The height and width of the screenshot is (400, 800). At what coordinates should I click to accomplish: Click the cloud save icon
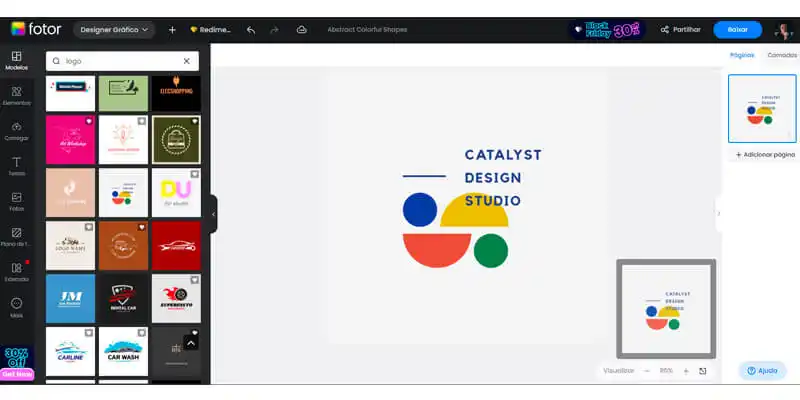(302, 30)
